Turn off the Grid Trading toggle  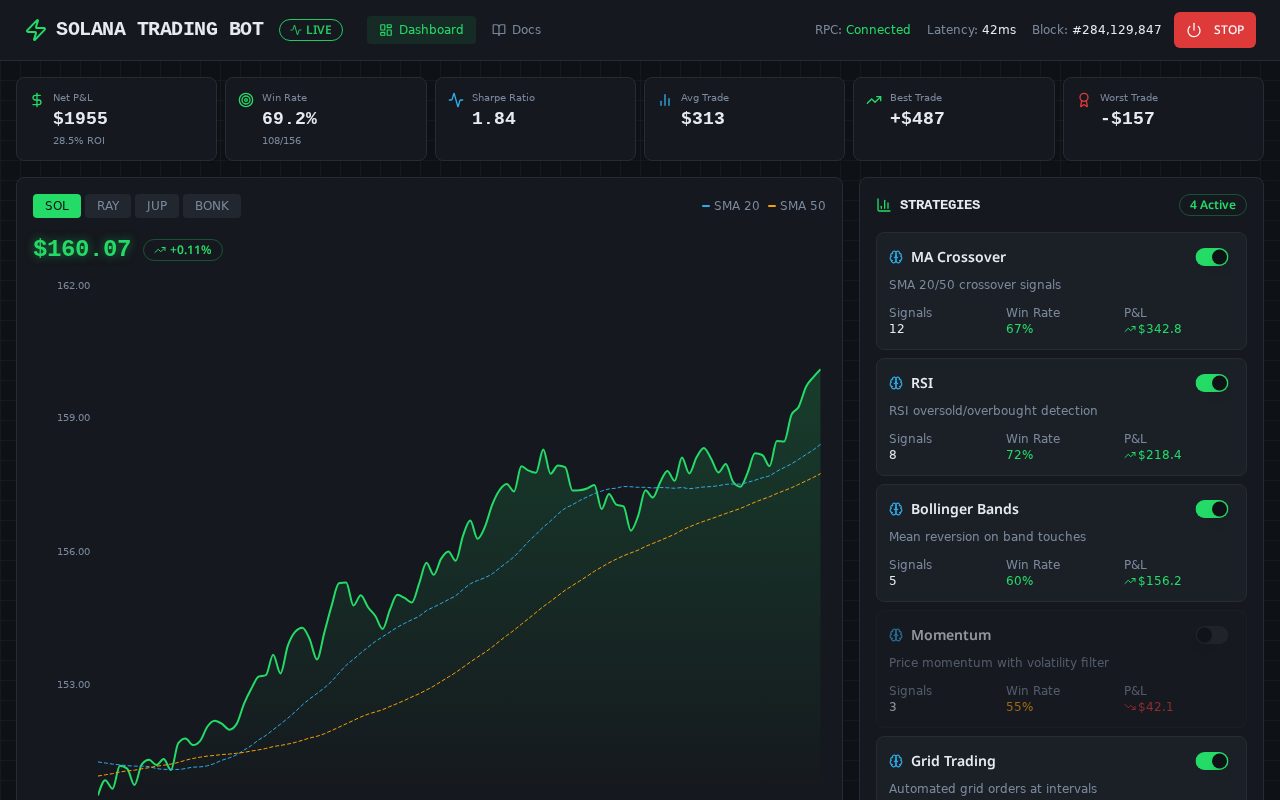(x=1212, y=761)
